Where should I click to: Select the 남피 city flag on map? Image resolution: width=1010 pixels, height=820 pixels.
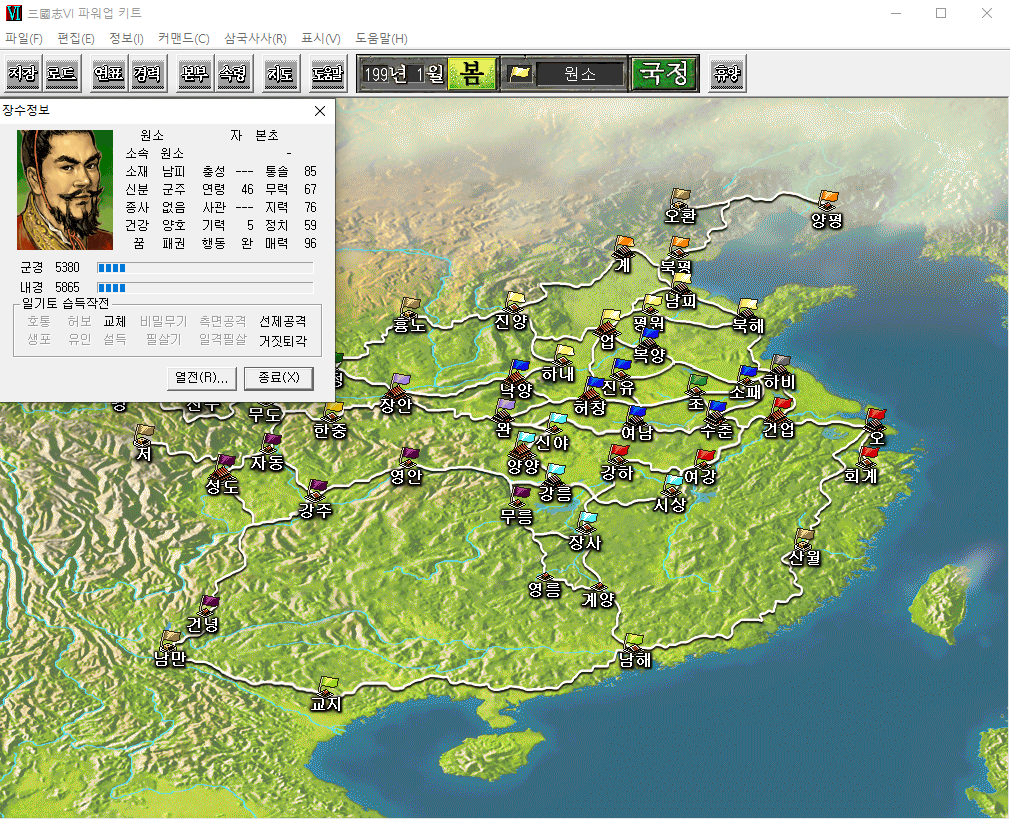pos(681,281)
